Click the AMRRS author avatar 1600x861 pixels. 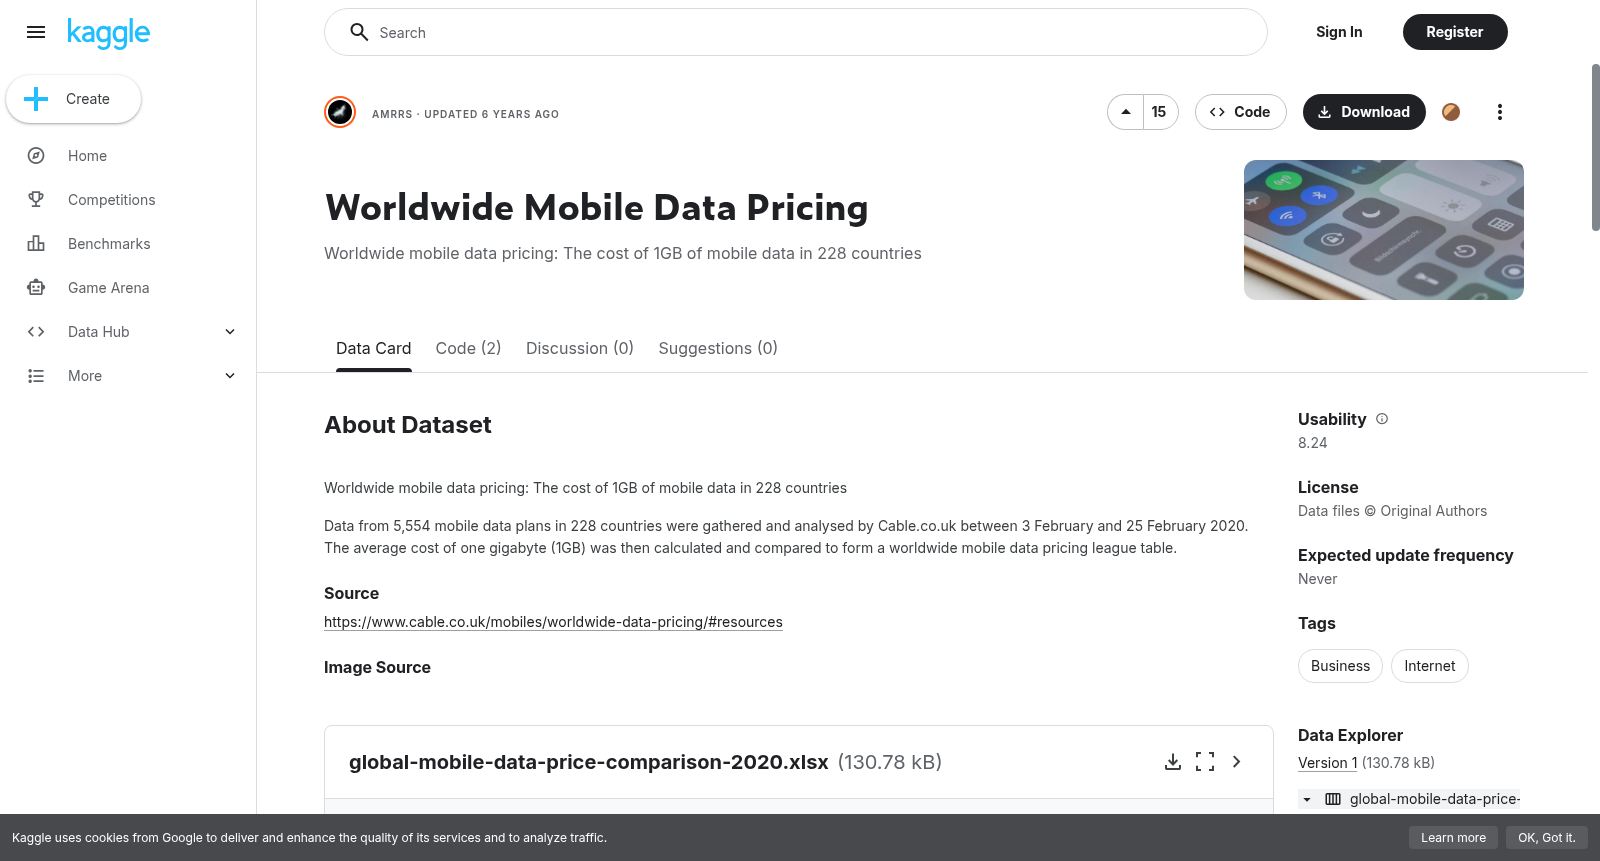(x=340, y=112)
